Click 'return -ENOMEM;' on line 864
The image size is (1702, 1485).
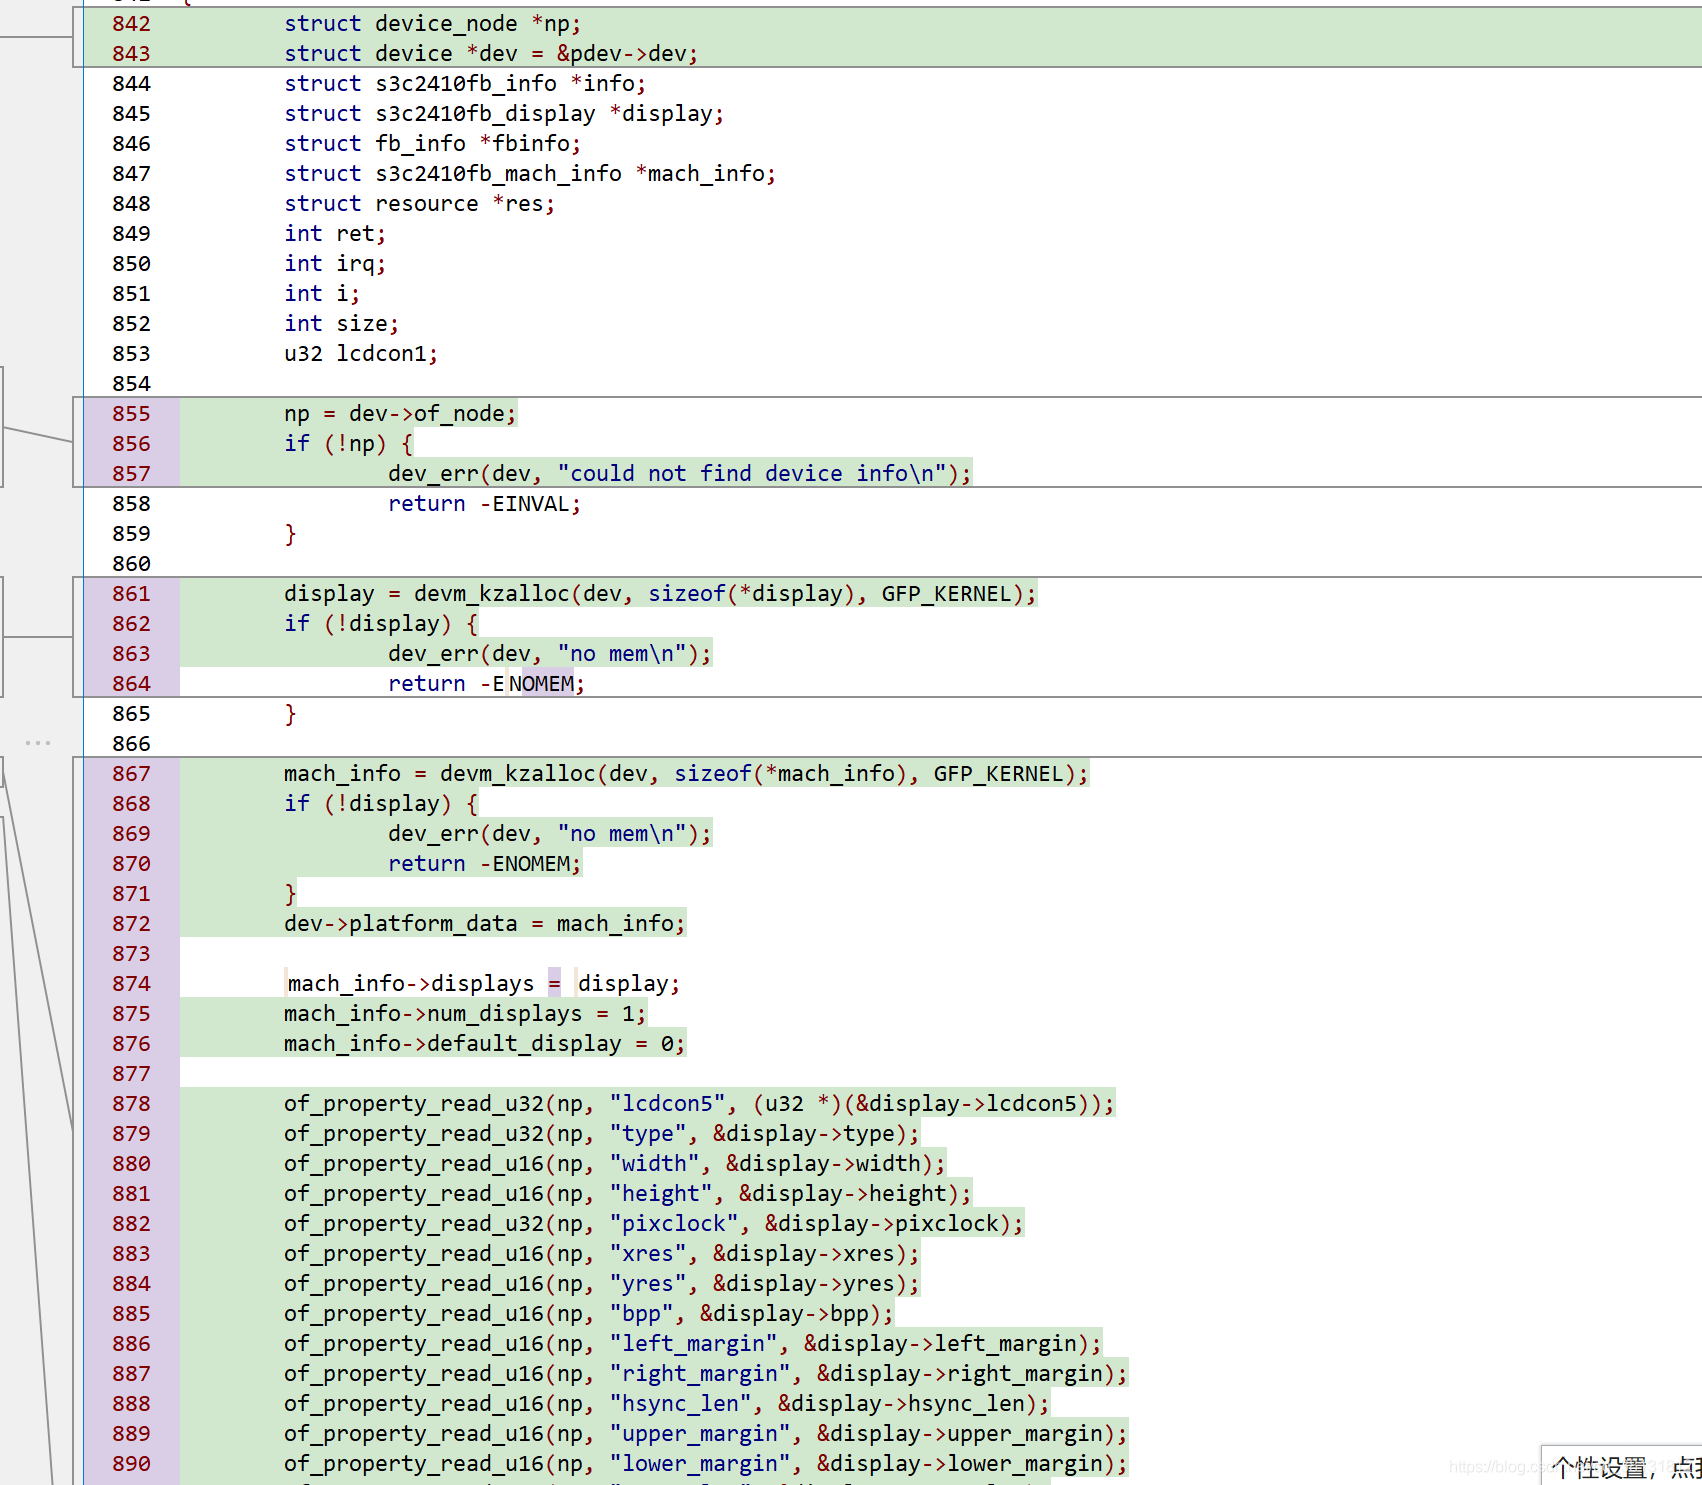click(x=486, y=683)
